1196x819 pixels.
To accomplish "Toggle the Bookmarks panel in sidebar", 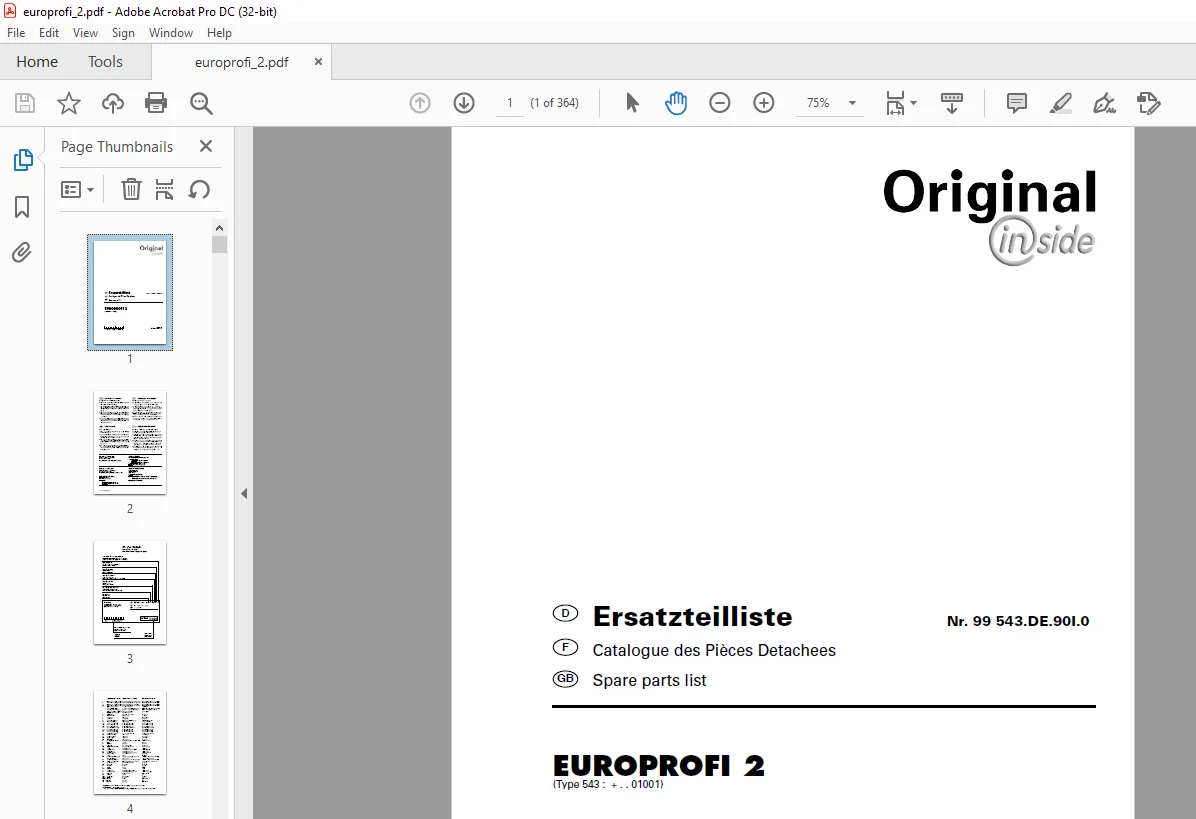I will tap(22, 207).
